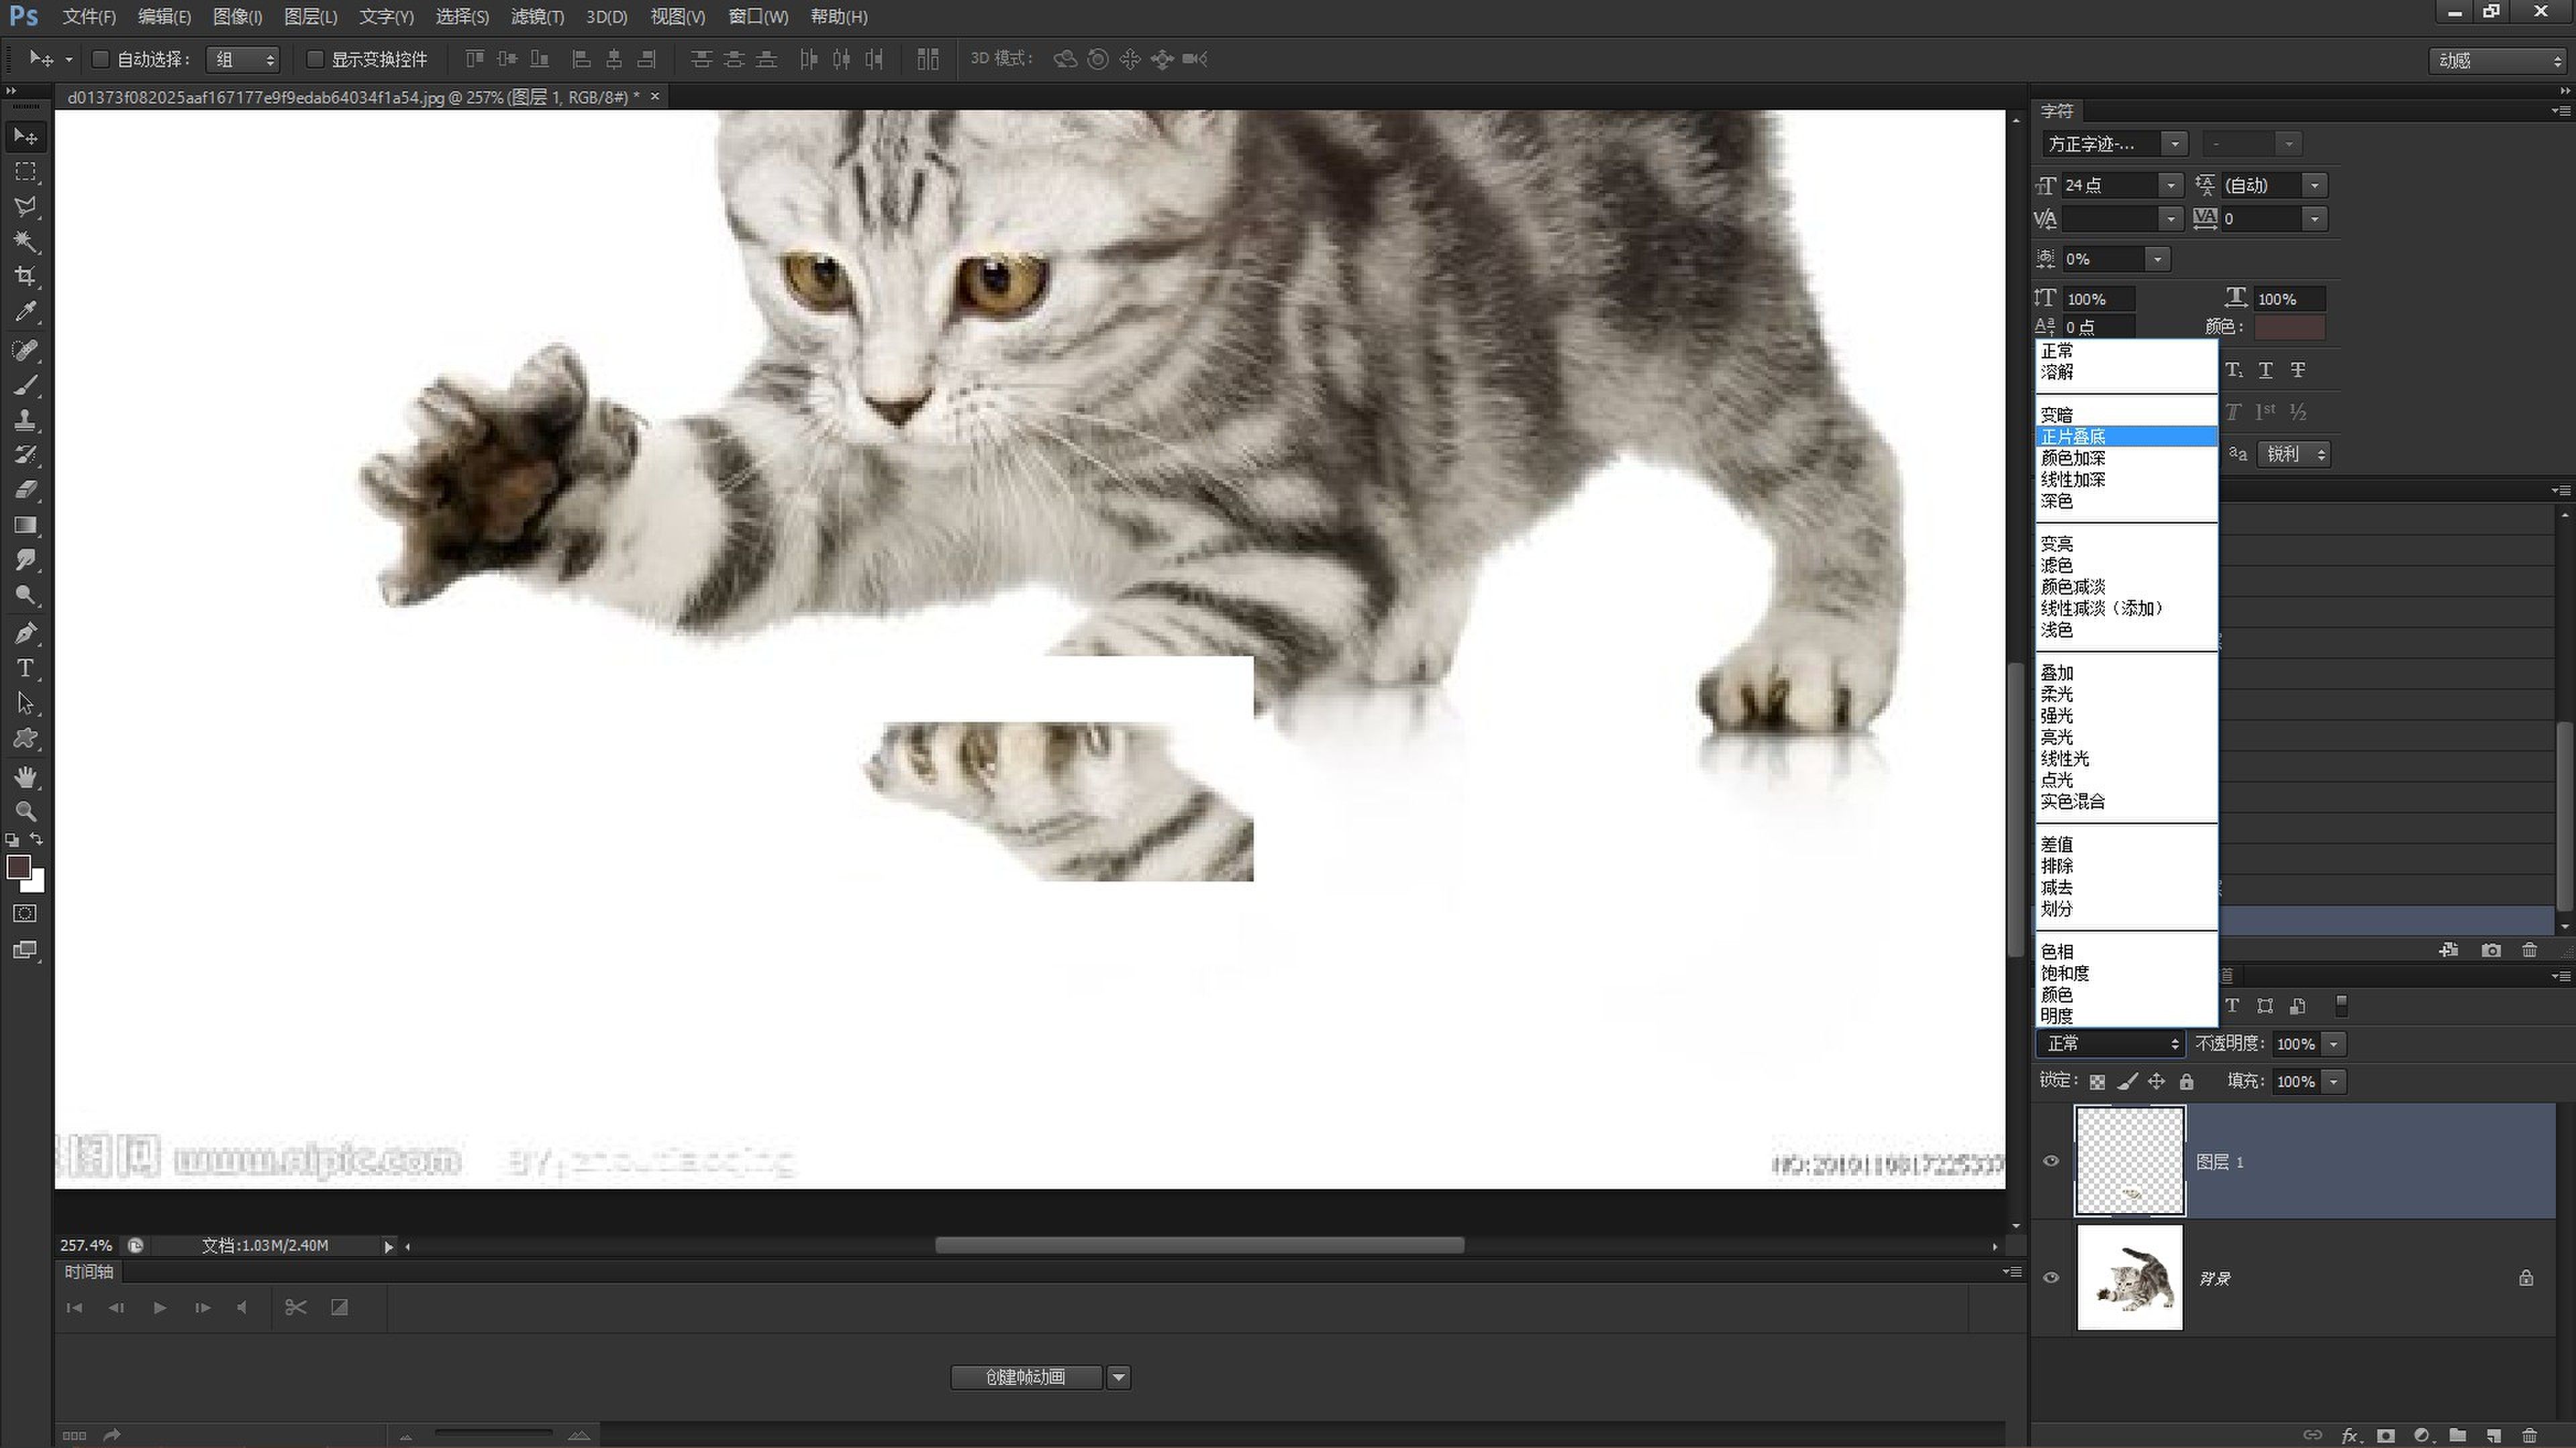Toggle lock image pixels brush icon
The height and width of the screenshot is (1448, 2576).
2127,1082
